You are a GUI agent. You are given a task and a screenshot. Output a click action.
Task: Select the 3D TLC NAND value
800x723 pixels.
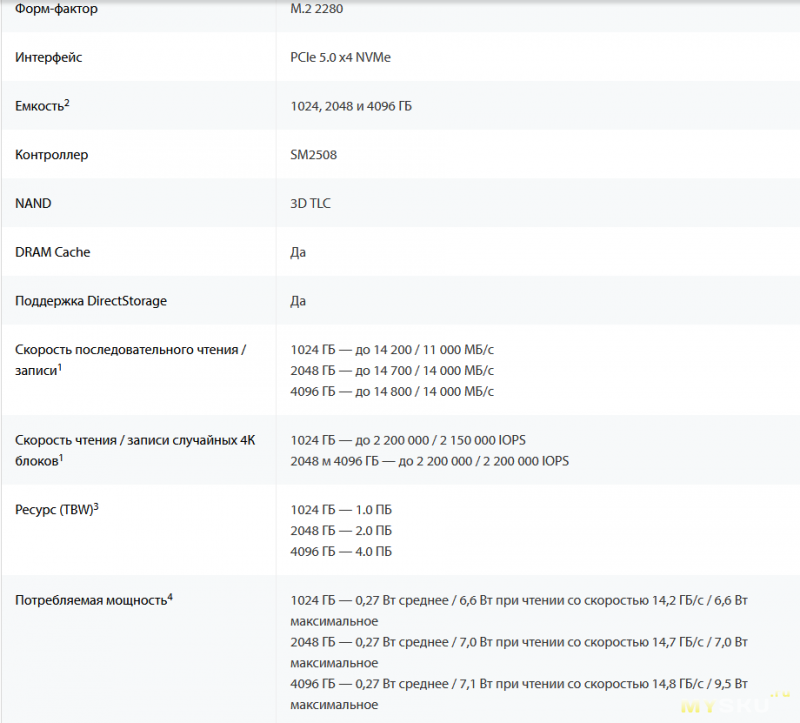click(x=310, y=204)
